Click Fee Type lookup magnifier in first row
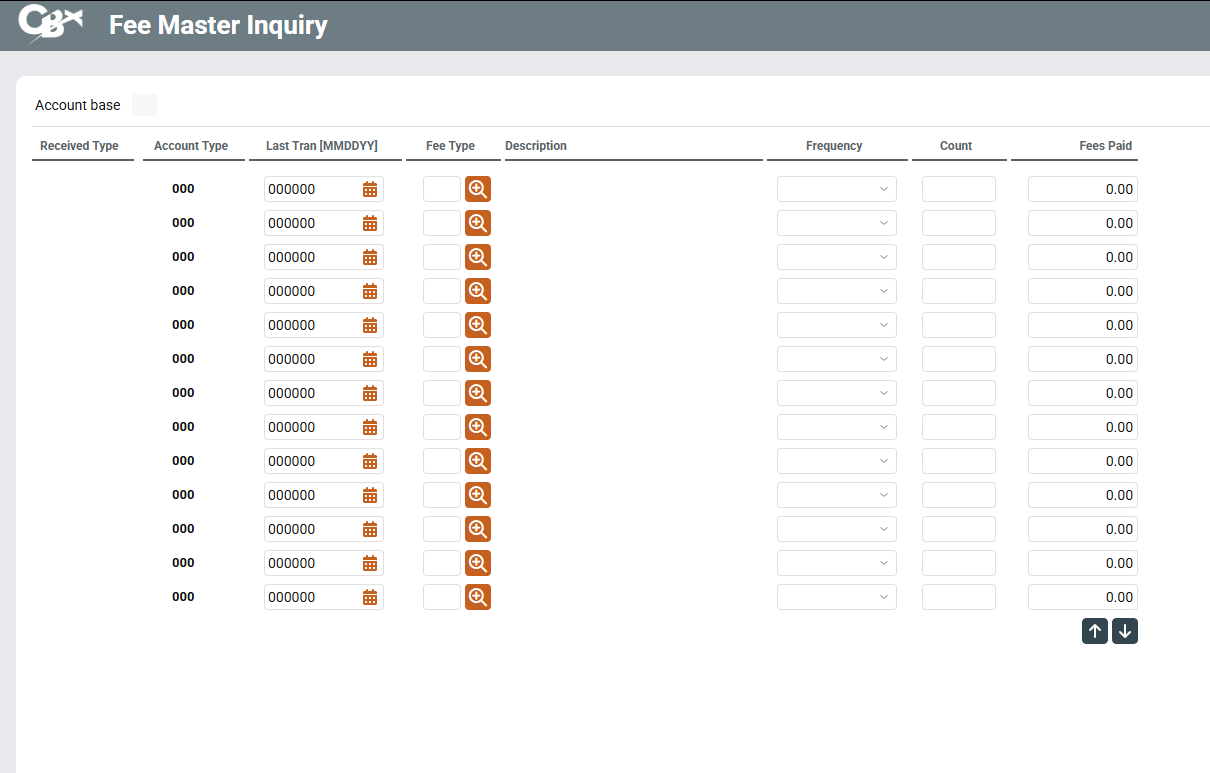This screenshot has width=1210, height=773. click(x=478, y=189)
